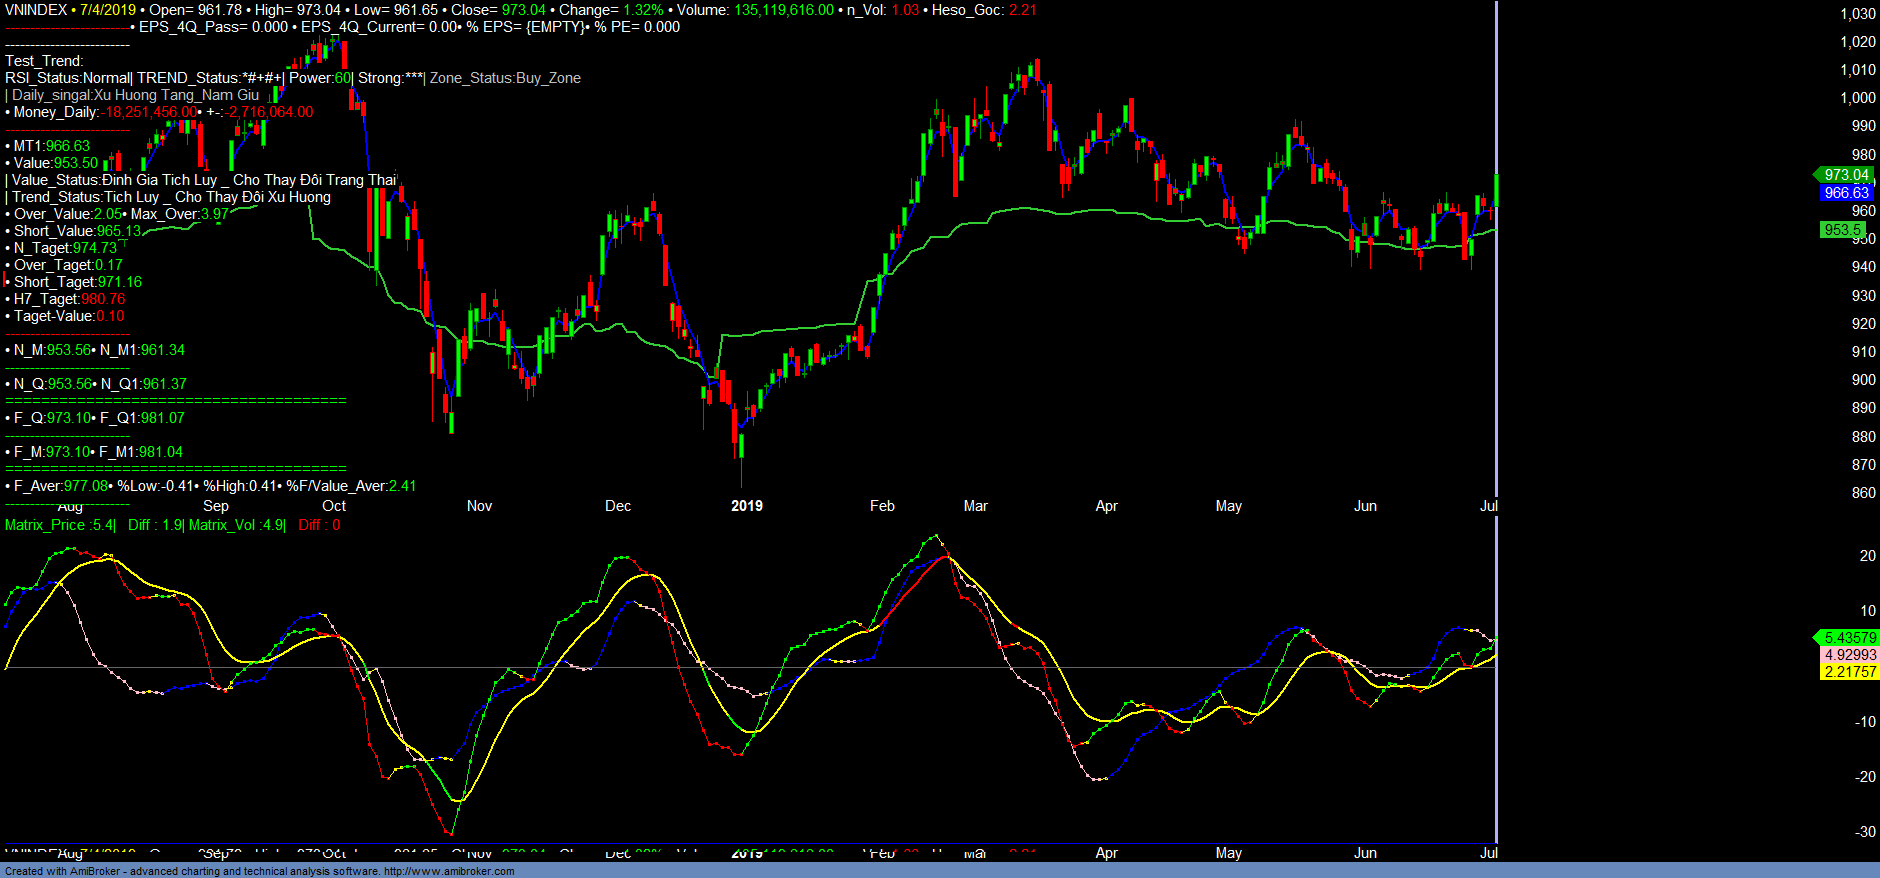1880x878 pixels.
Task: Click the Zone_Status:Buy_Zone text
Action: (x=505, y=78)
